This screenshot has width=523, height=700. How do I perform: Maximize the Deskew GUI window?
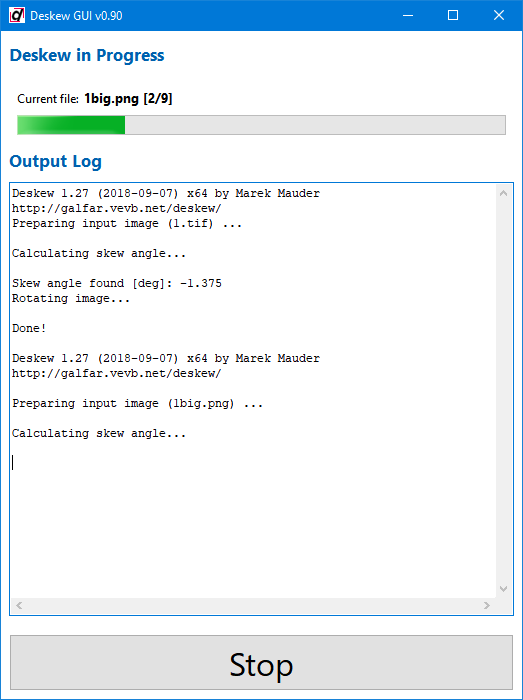(x=453, y=16)
